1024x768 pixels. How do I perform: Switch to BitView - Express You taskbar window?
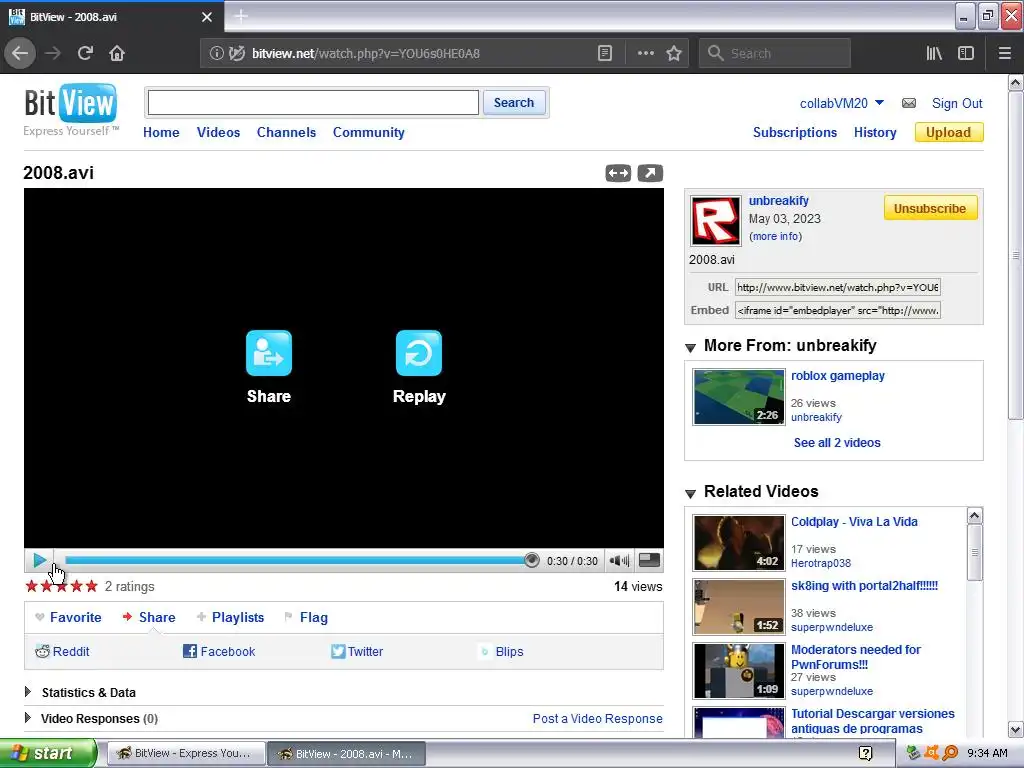coord(185,753)
